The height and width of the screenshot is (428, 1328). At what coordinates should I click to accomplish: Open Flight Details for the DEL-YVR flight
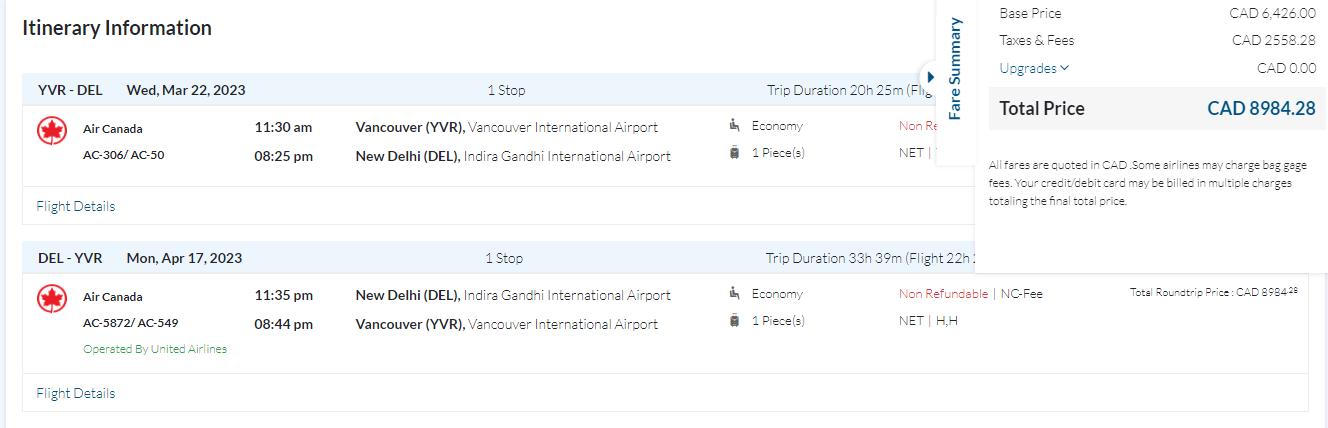click(x=76, y=393)
